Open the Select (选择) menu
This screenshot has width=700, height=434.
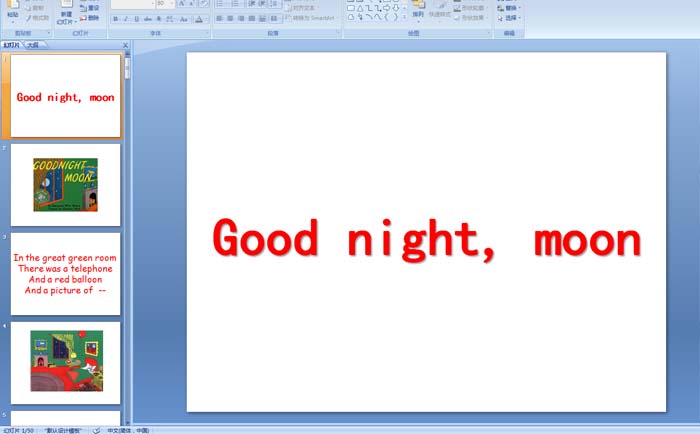pos(509,18)
